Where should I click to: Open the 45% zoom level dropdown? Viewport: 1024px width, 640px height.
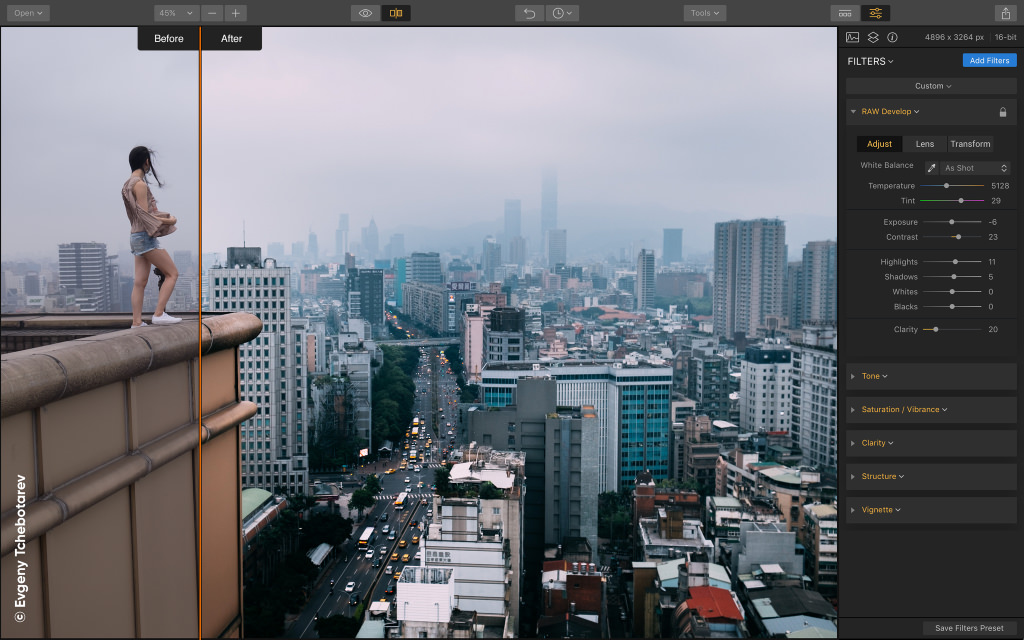click(x=176, y=13)
